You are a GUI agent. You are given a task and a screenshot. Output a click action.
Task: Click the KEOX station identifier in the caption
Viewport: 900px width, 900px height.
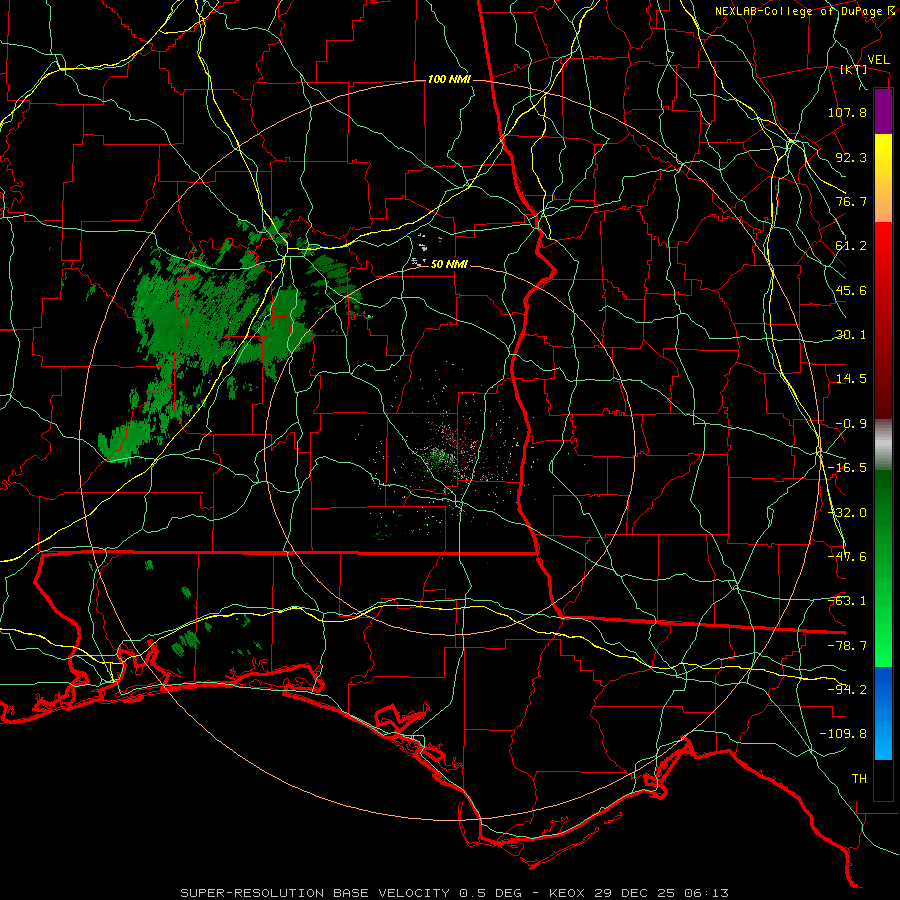[x=567, y=893]
